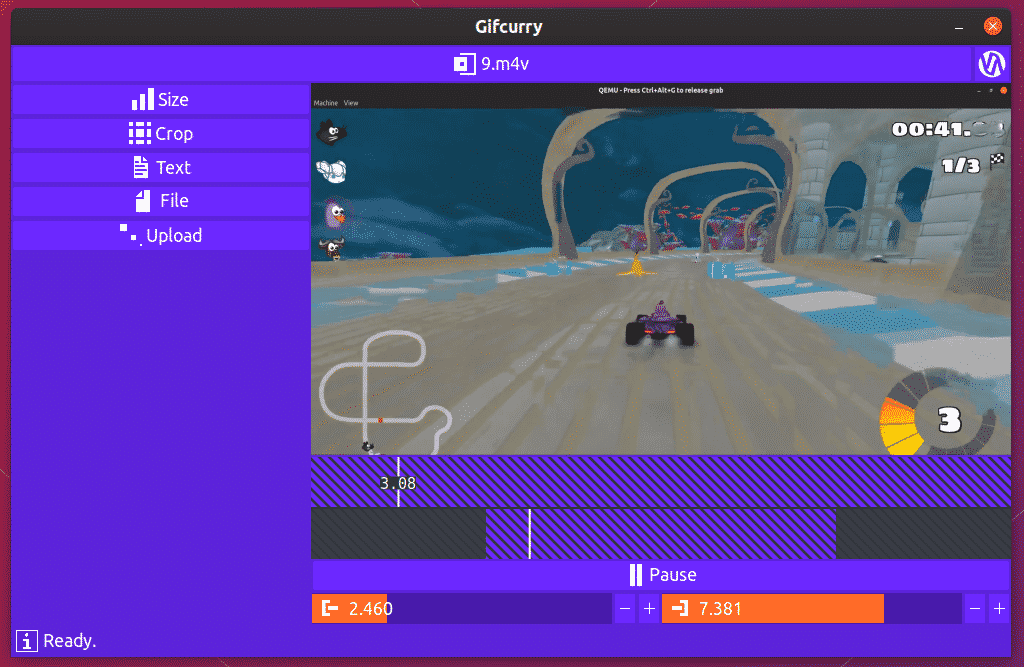Screen dimensions: 1024x667
Task: Click the start time field showing 2.460
Action: pyautogui.click(x=462, y=609)
